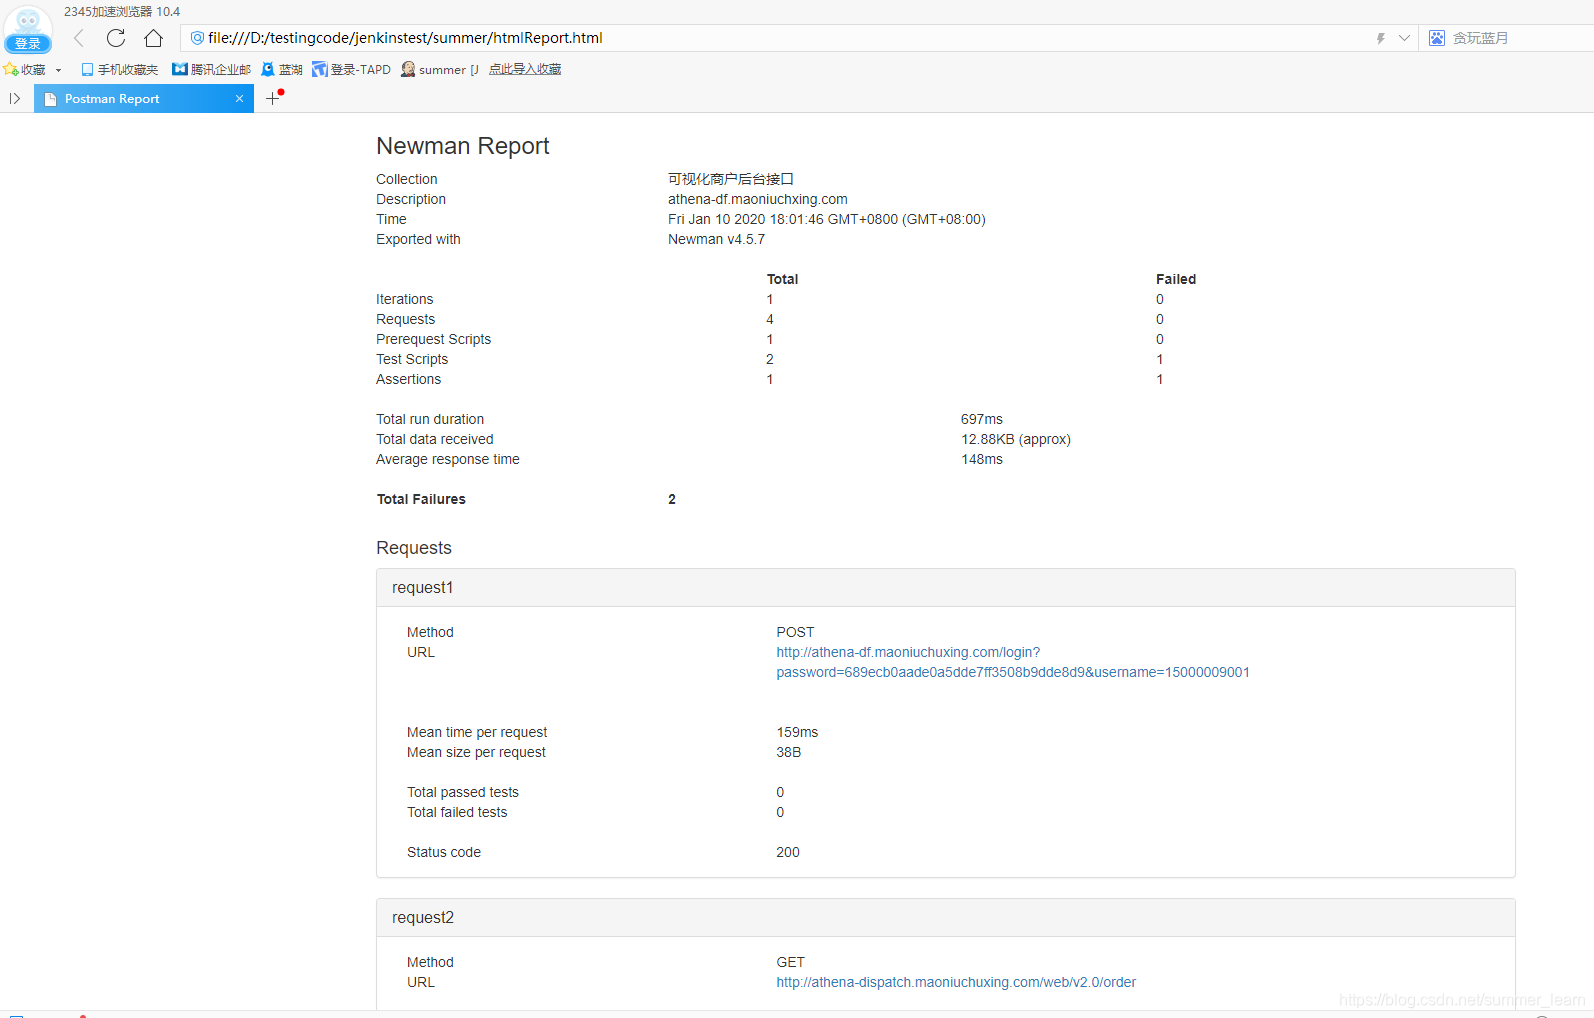Screen dimensions: 1594x1018
Task: Expand the address bar dropdown arrow
Action: tap(1404, 38)
